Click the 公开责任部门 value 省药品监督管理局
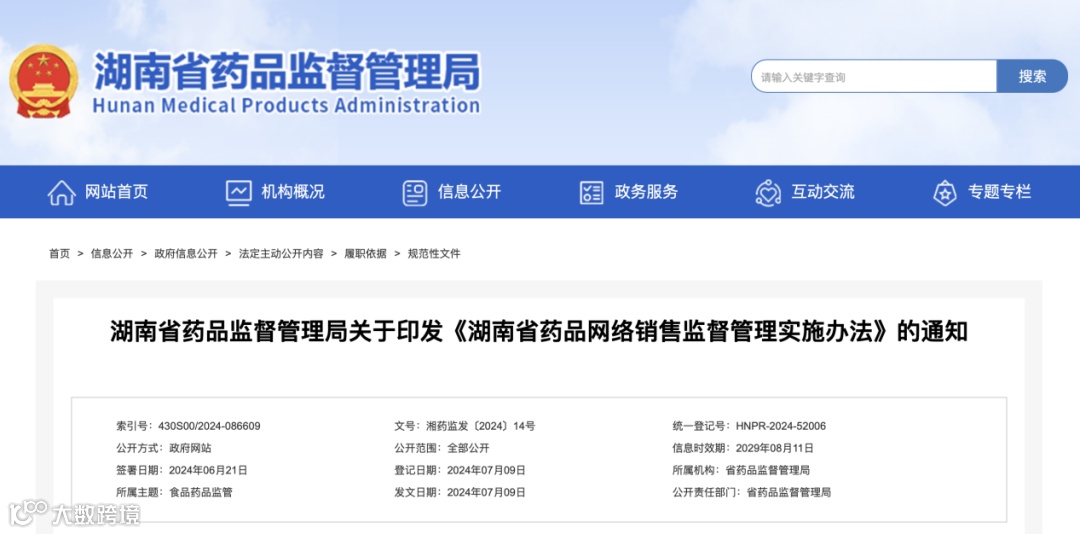Screen dimensions: 1080x534 click(x=789, y=492)
